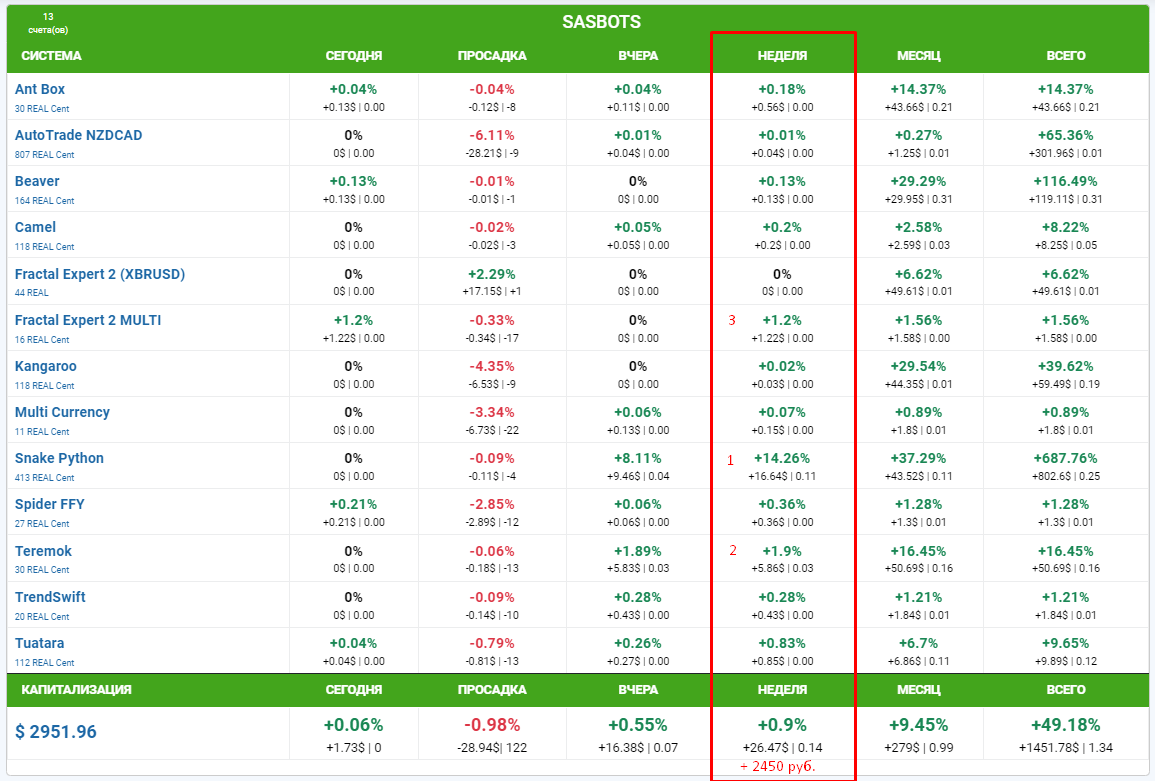Open the Camel system page
The width and height of the screenshot is (1155, 781).
pos(35,227)
